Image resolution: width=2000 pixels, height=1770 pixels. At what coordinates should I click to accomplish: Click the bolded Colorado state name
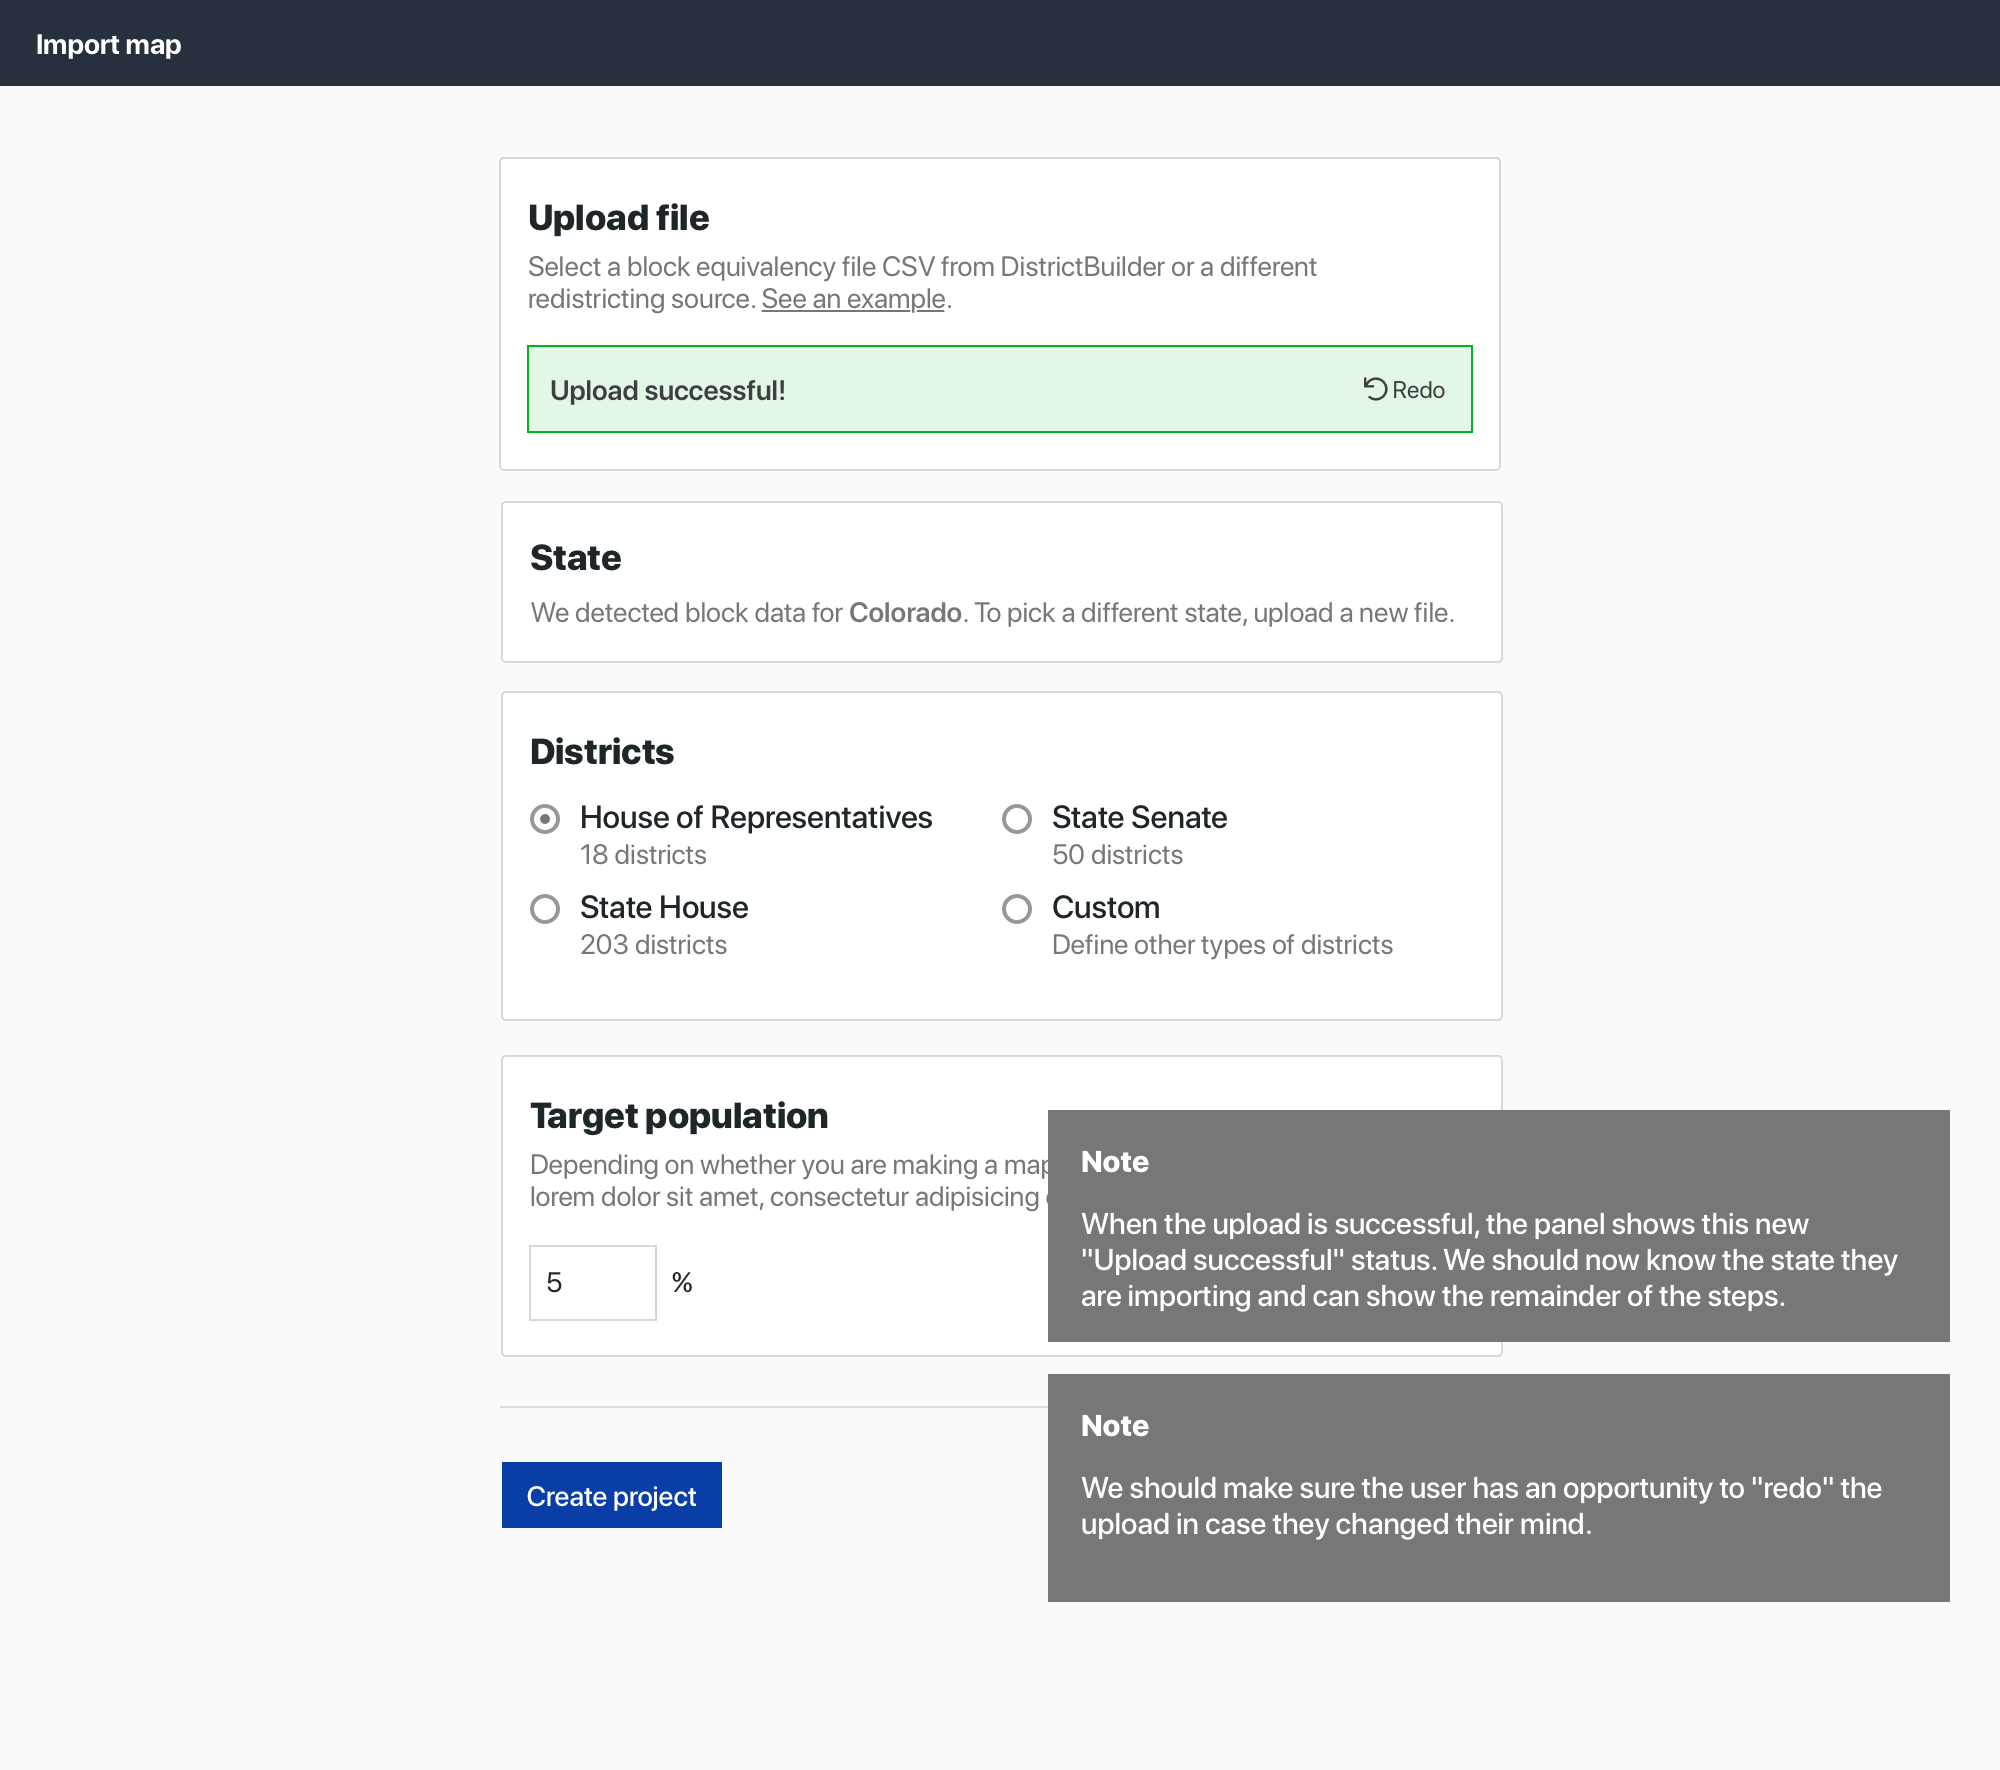pyautogui.click(x=903, y=612)
